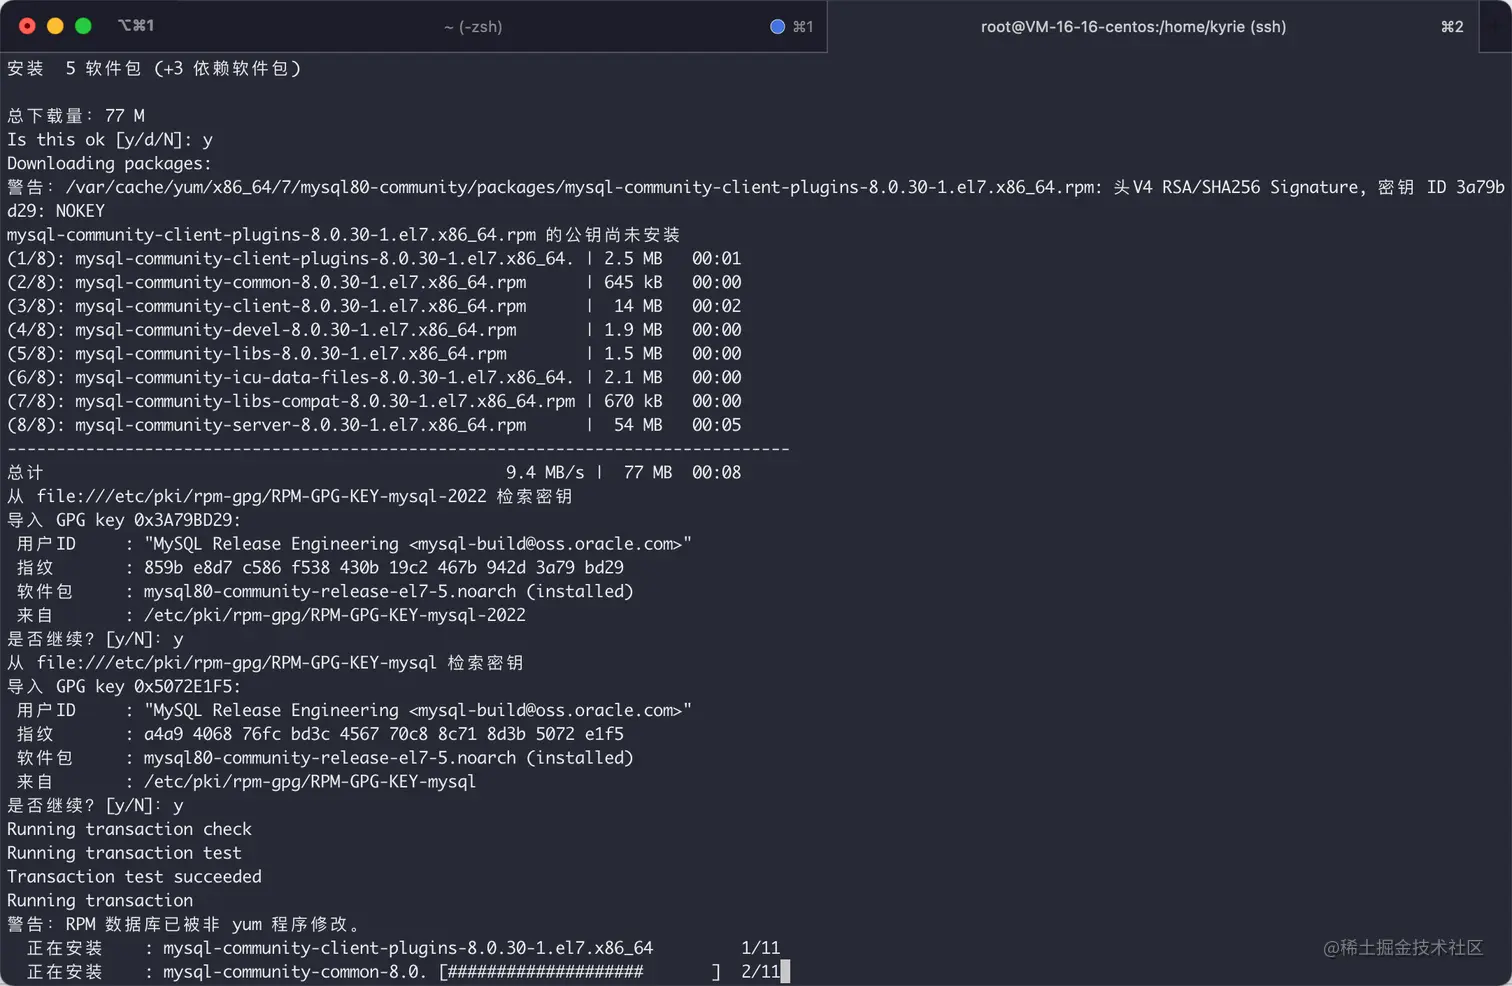Viewport: 1512px width, 986px height.
Task: Click the ⌘2 shortcut label on the ssh tab
Action: coord(1452,27)
